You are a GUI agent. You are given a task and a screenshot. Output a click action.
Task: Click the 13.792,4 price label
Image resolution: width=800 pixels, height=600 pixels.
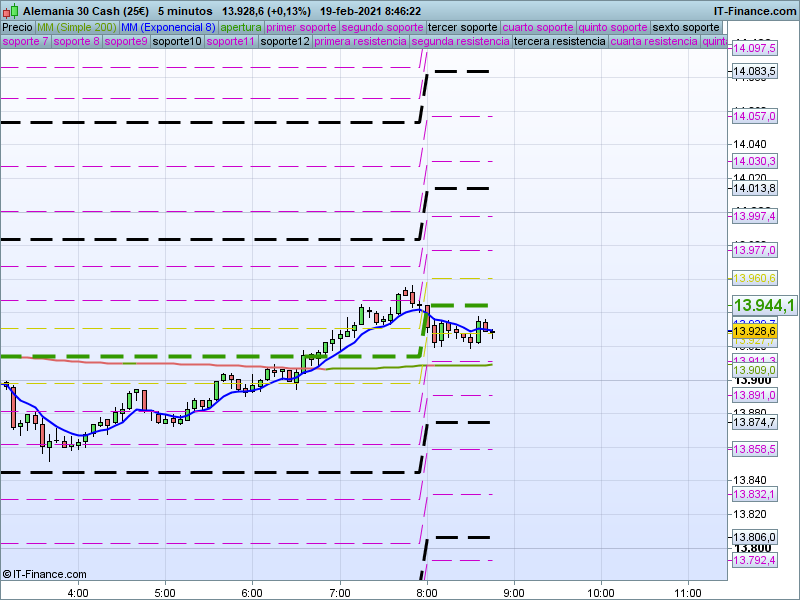754,561
